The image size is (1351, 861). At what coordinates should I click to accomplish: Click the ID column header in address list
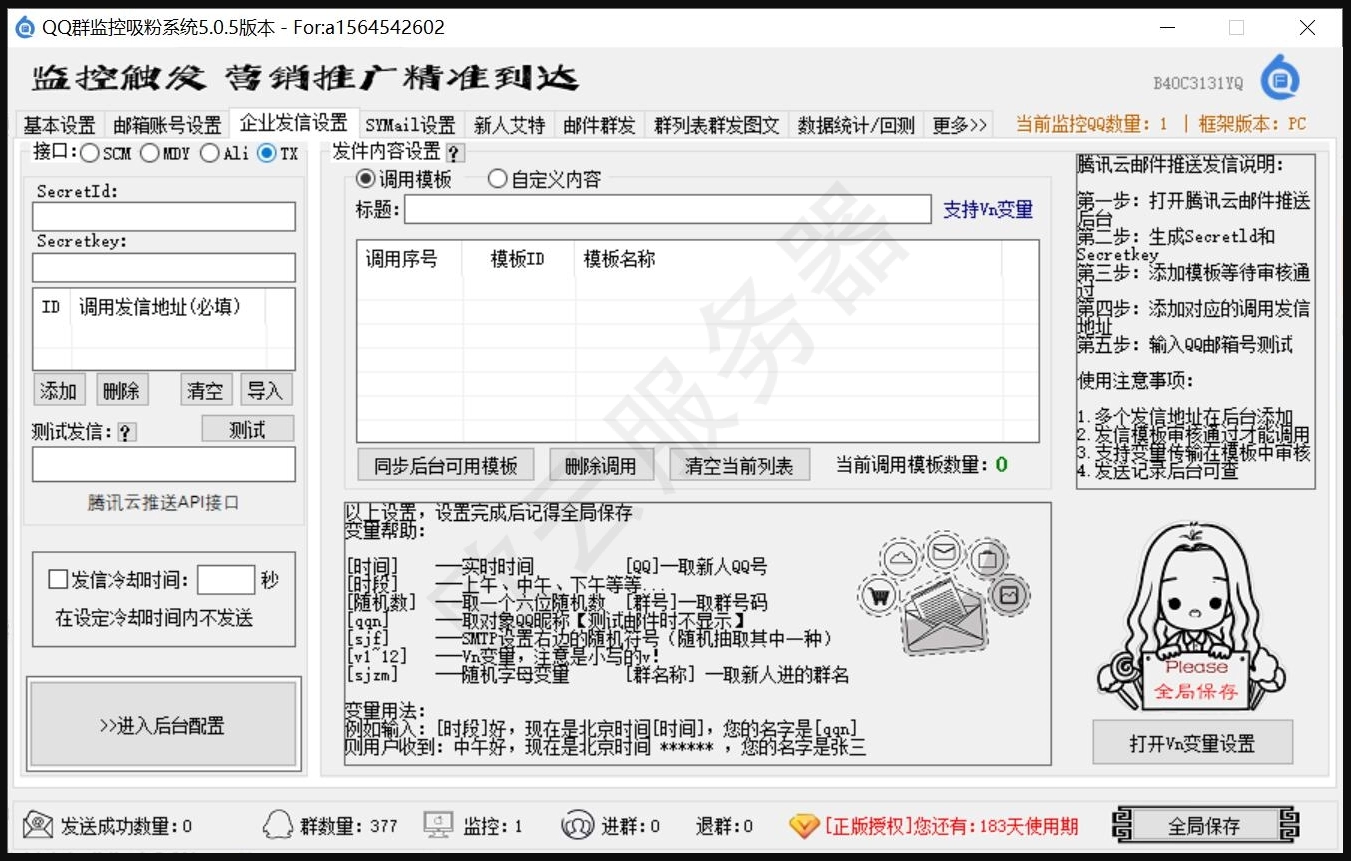pyautogui.click(x=52, y=307)
